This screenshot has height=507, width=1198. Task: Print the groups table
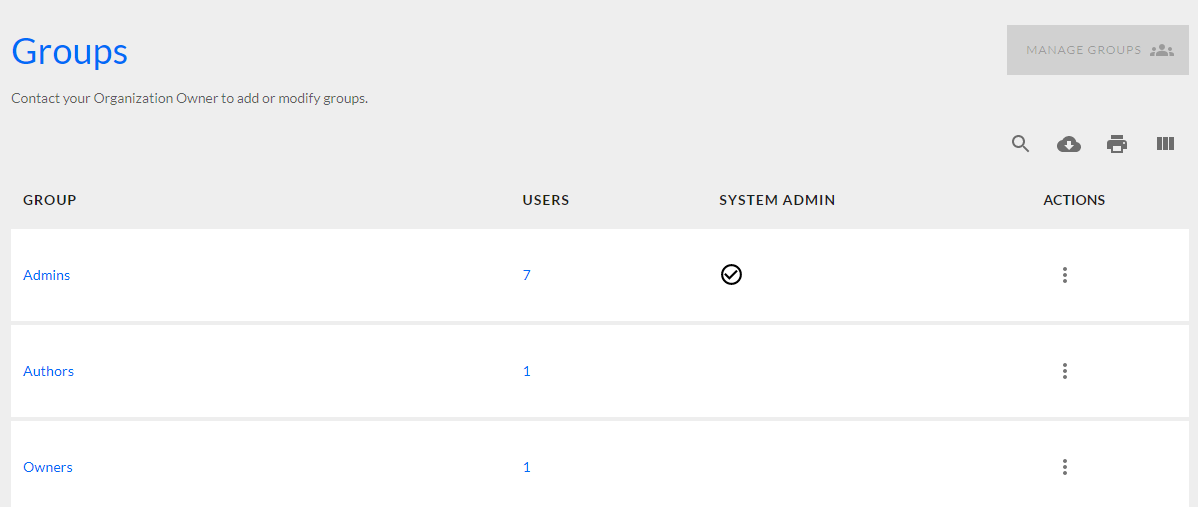[x=1117, y=144]
